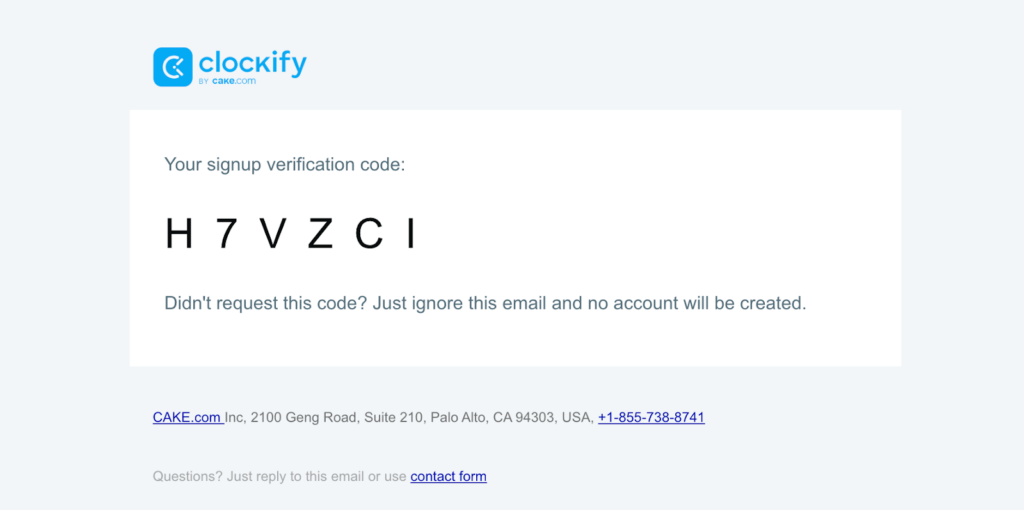Click the Clockify wordmark text
The image size is (1024, 511).
(x=252, y=62)
